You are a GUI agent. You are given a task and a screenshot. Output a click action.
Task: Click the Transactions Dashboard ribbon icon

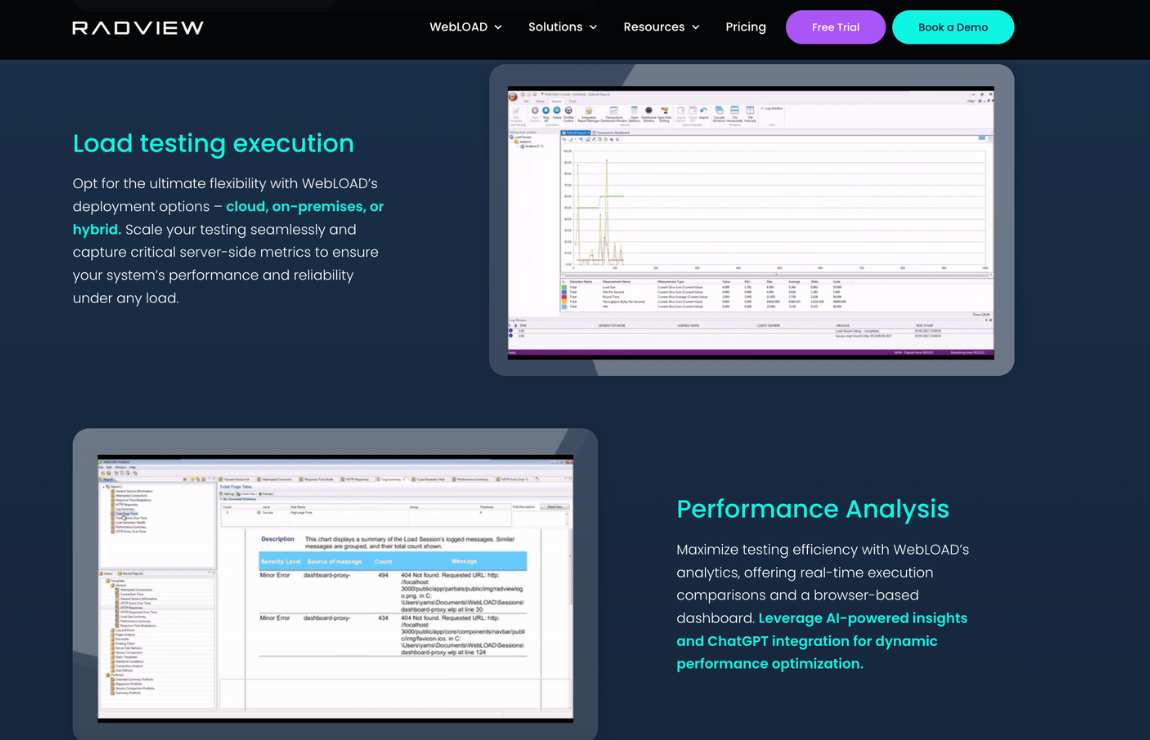click(x=615, y=111)
